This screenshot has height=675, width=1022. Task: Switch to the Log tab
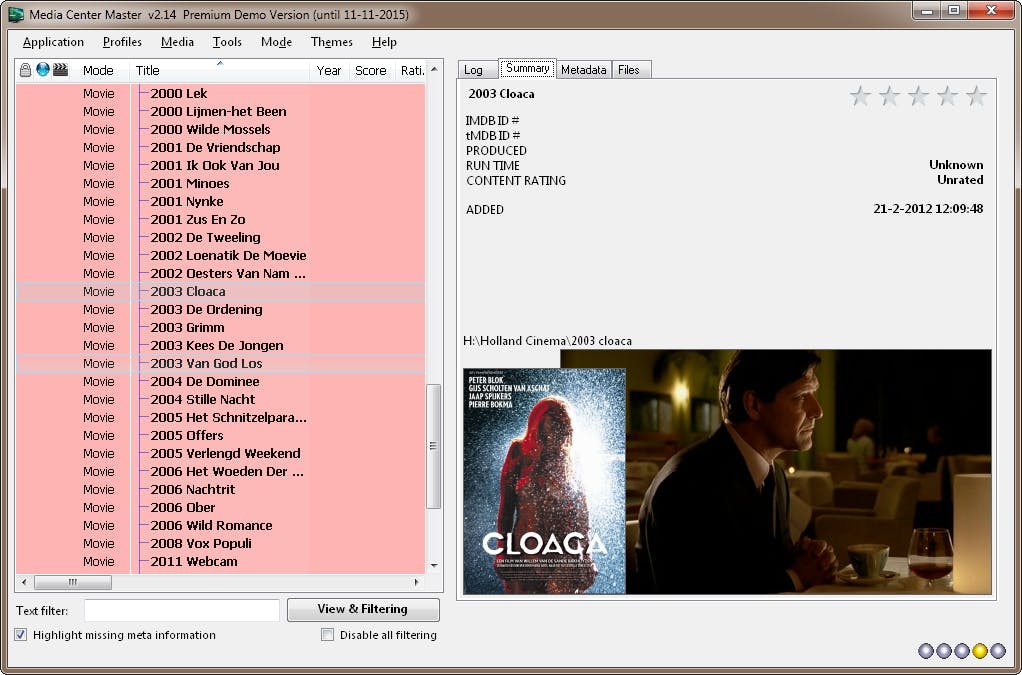pyautogui.click(x=478, y=70)
